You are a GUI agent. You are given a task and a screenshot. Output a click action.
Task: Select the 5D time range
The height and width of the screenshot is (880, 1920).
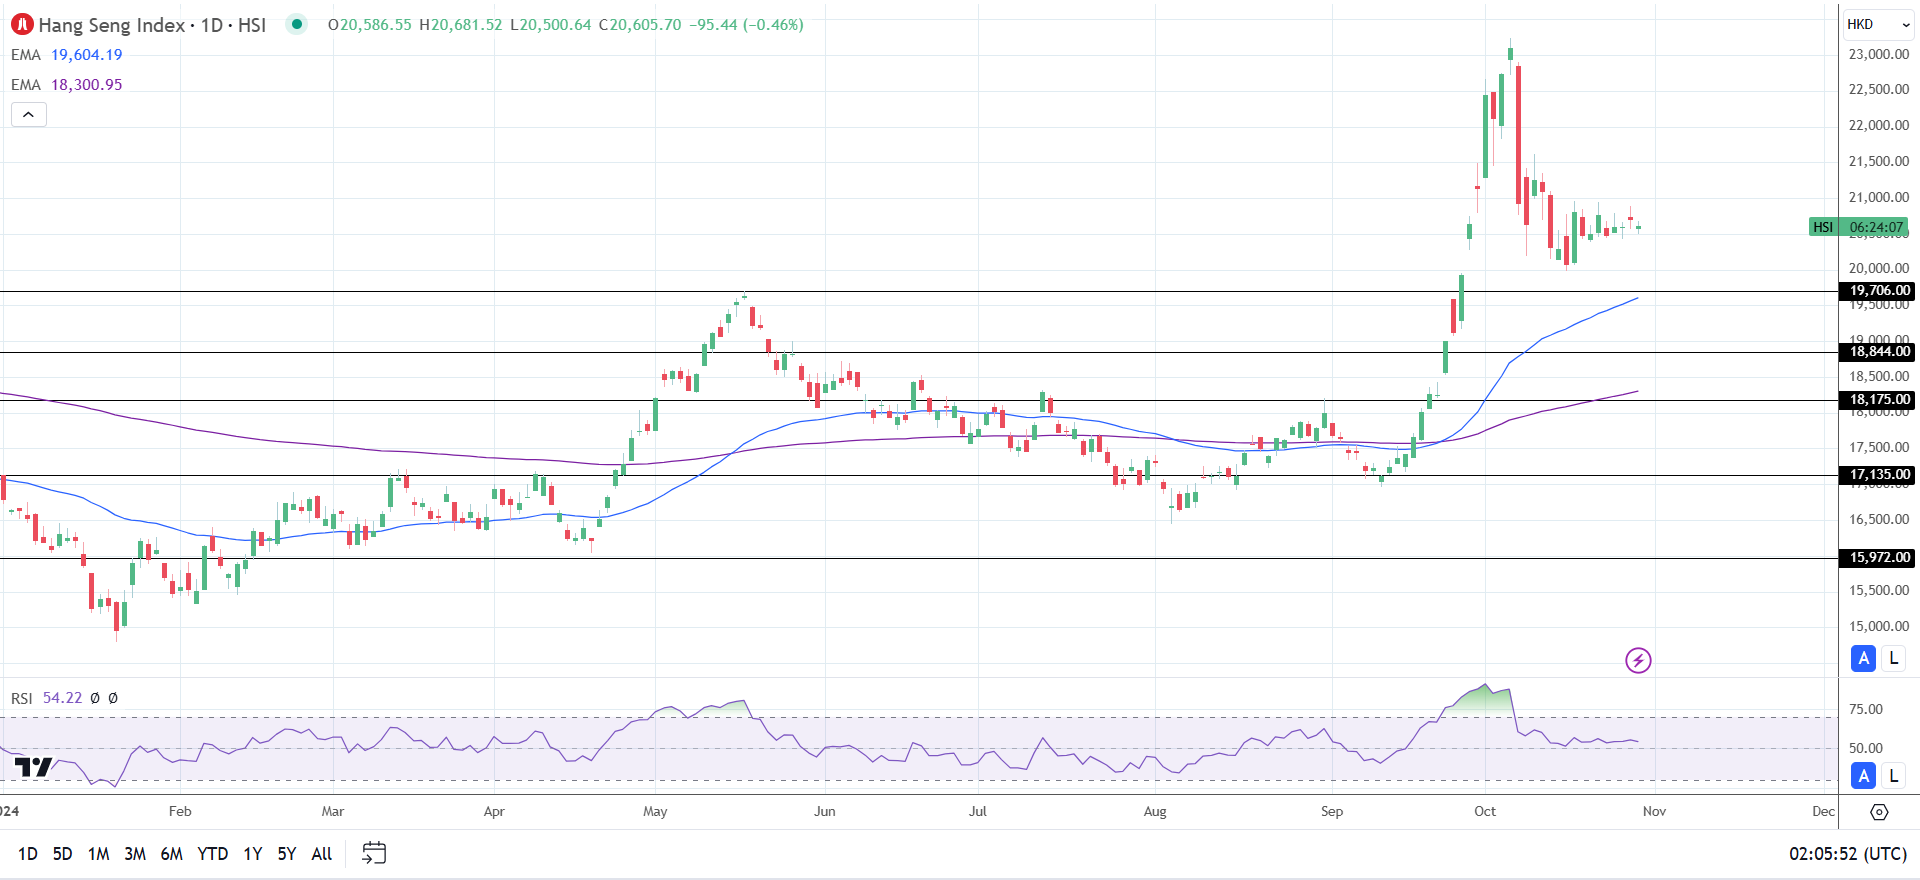click(62, 854)
